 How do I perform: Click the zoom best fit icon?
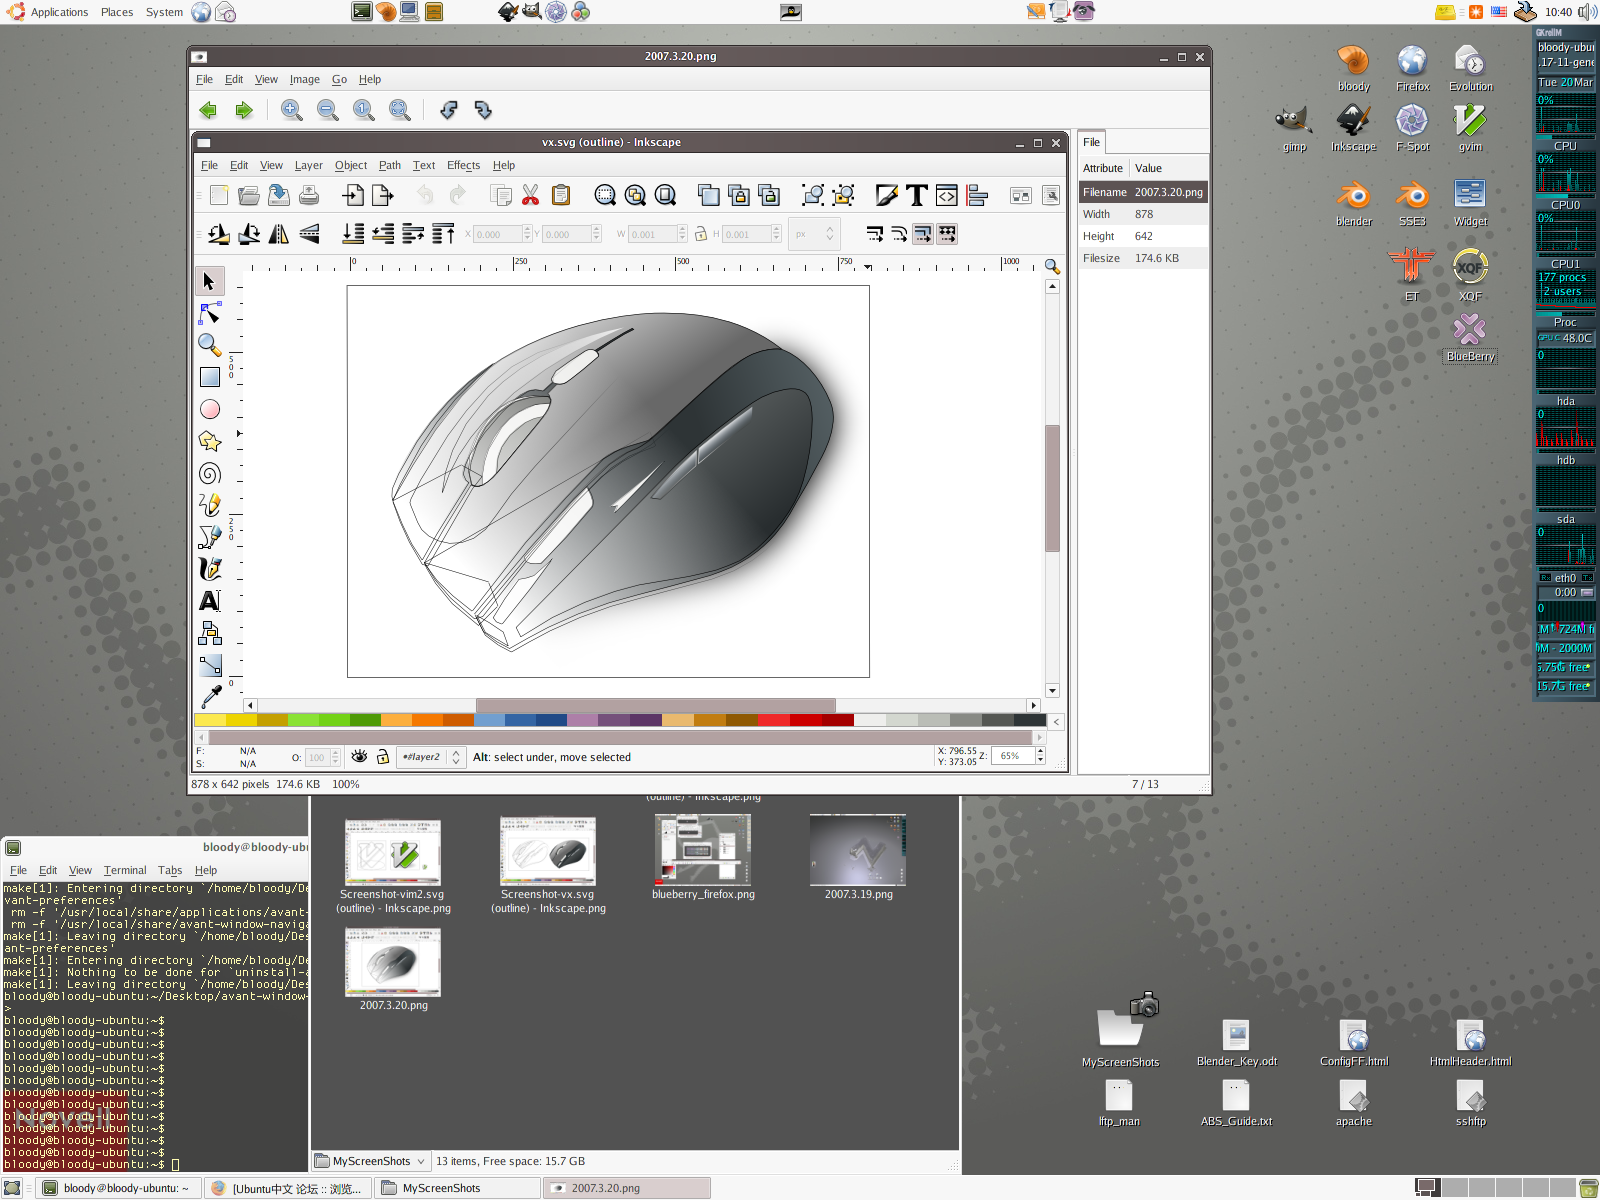[x=399, y=110]
